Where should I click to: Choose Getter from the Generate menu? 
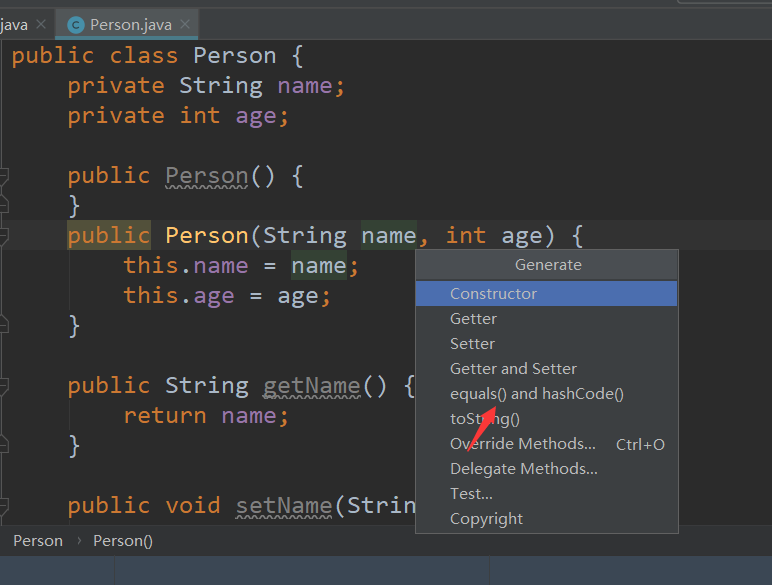[x=473, y=318]
